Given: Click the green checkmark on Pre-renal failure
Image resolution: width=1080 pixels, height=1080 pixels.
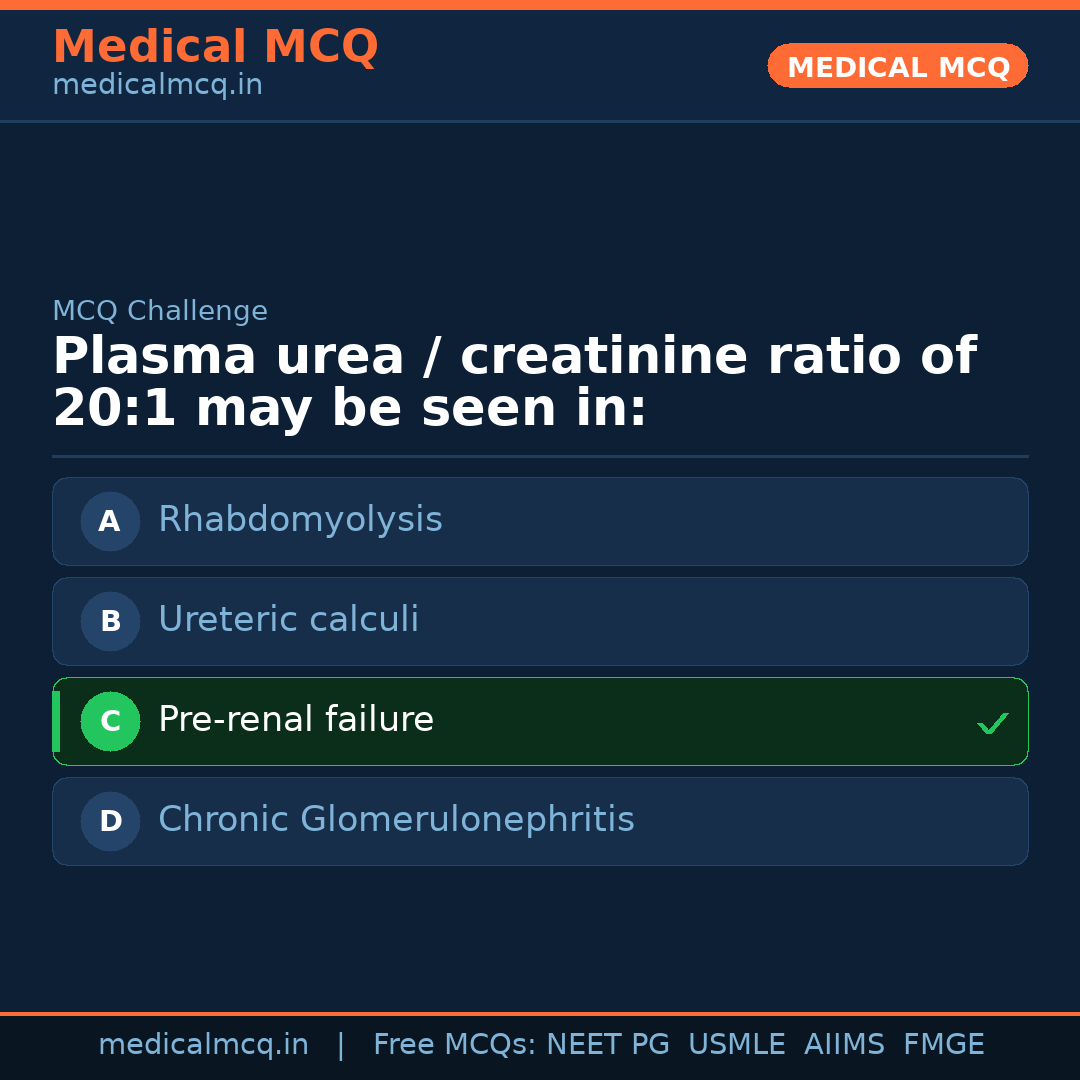Looking at the screenshot, I should pyautogui.click(x=992, y=722).
